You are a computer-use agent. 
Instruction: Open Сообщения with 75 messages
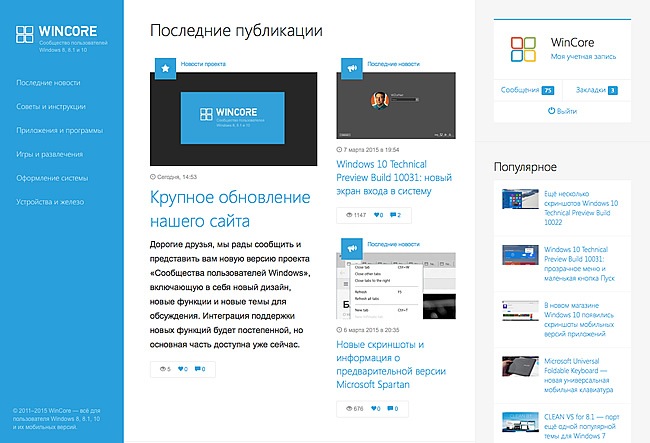pos(527,90)
